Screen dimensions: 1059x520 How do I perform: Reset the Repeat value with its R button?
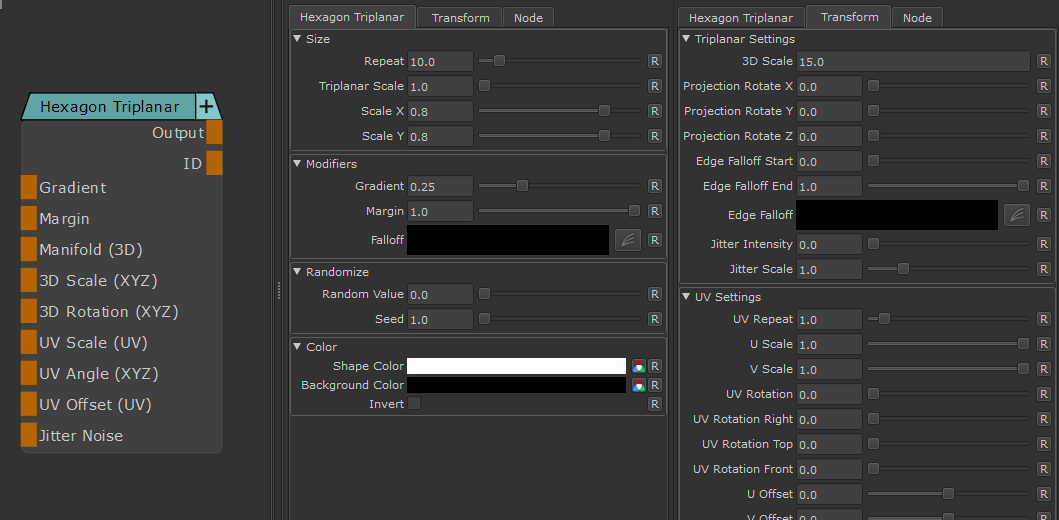(x=654, y=61)
